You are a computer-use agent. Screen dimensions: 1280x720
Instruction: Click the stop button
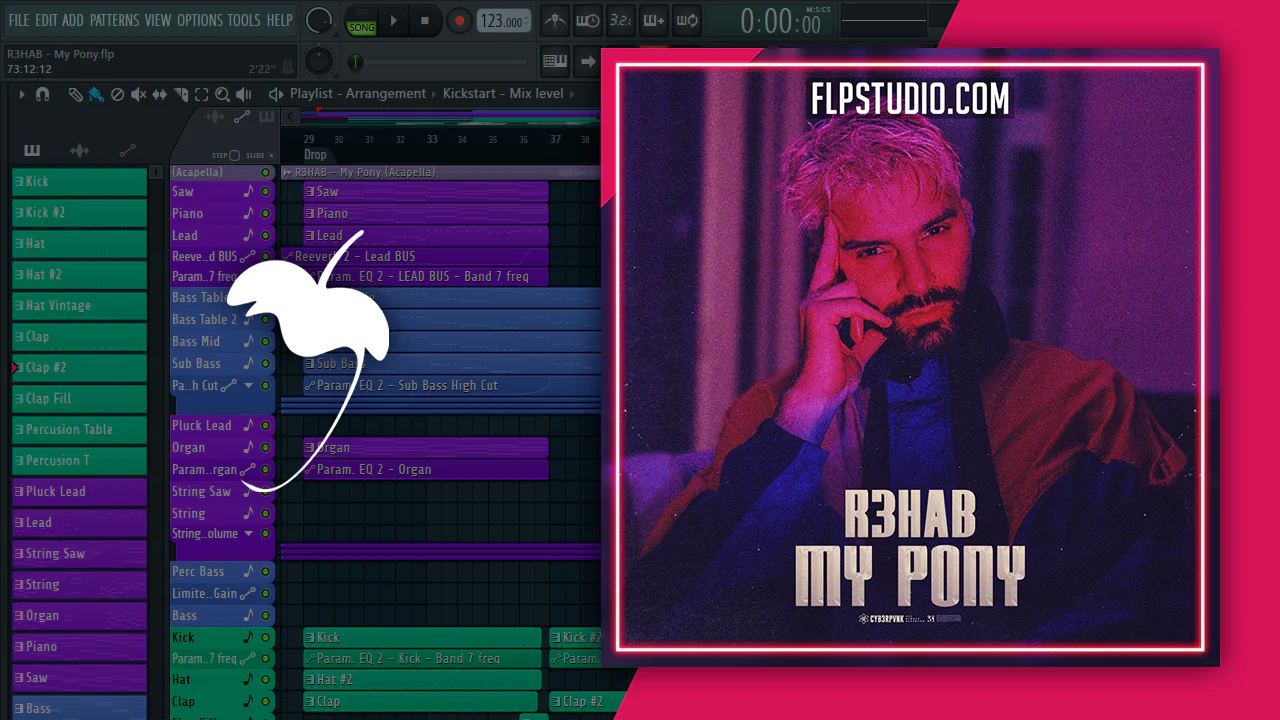tap(425, 20)
